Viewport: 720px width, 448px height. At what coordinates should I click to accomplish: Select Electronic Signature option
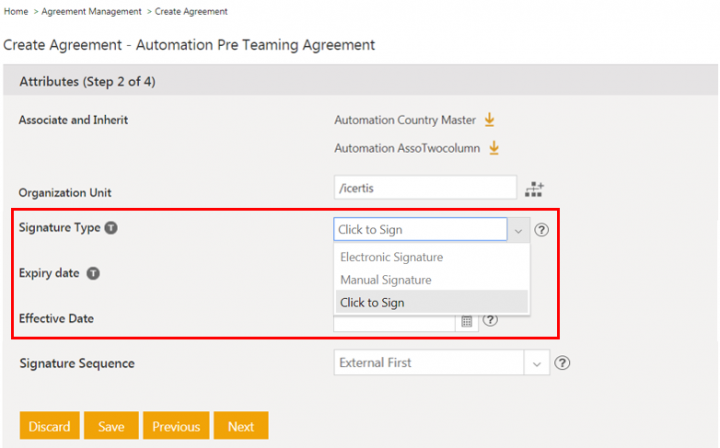click(x=391, y=257)
